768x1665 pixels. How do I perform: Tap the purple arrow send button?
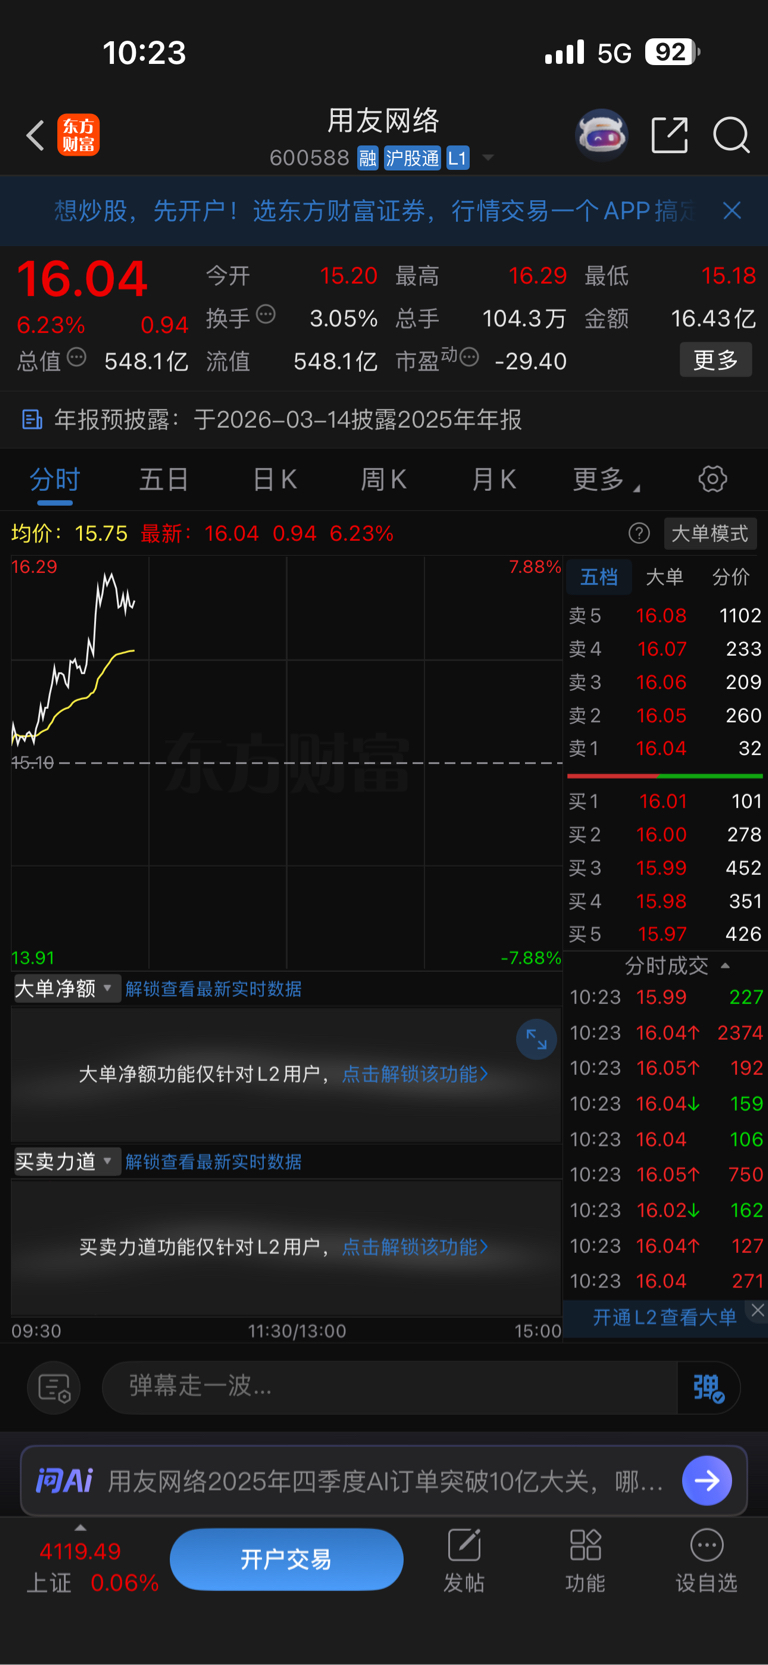(x=707, y=1480)
